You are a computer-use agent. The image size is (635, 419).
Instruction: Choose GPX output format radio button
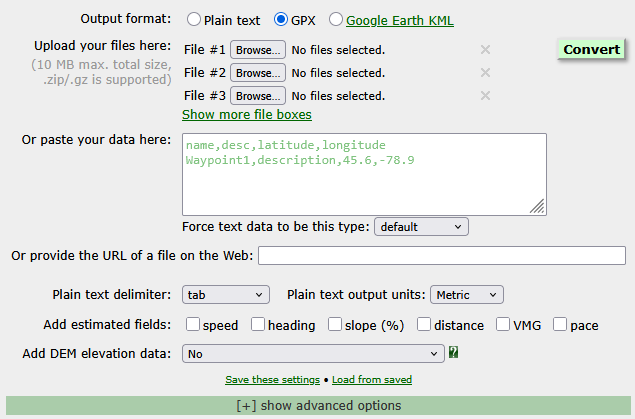click(280, 19)
